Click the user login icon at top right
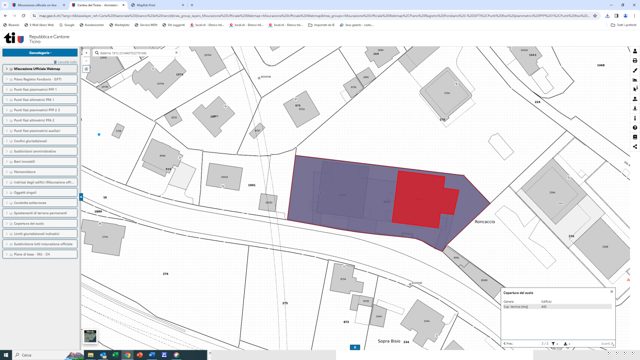This screenshot has width=640, height=360. (635, 51)
